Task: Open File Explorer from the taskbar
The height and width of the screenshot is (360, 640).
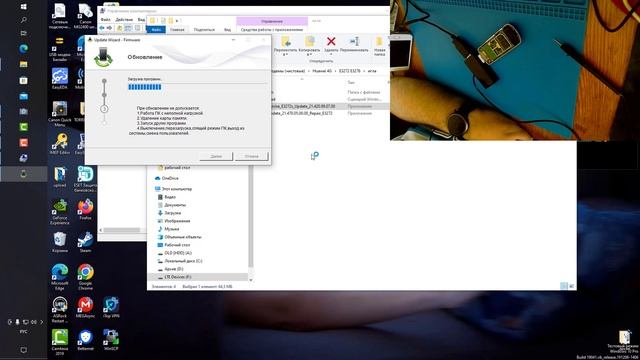Action: [24, 64]
